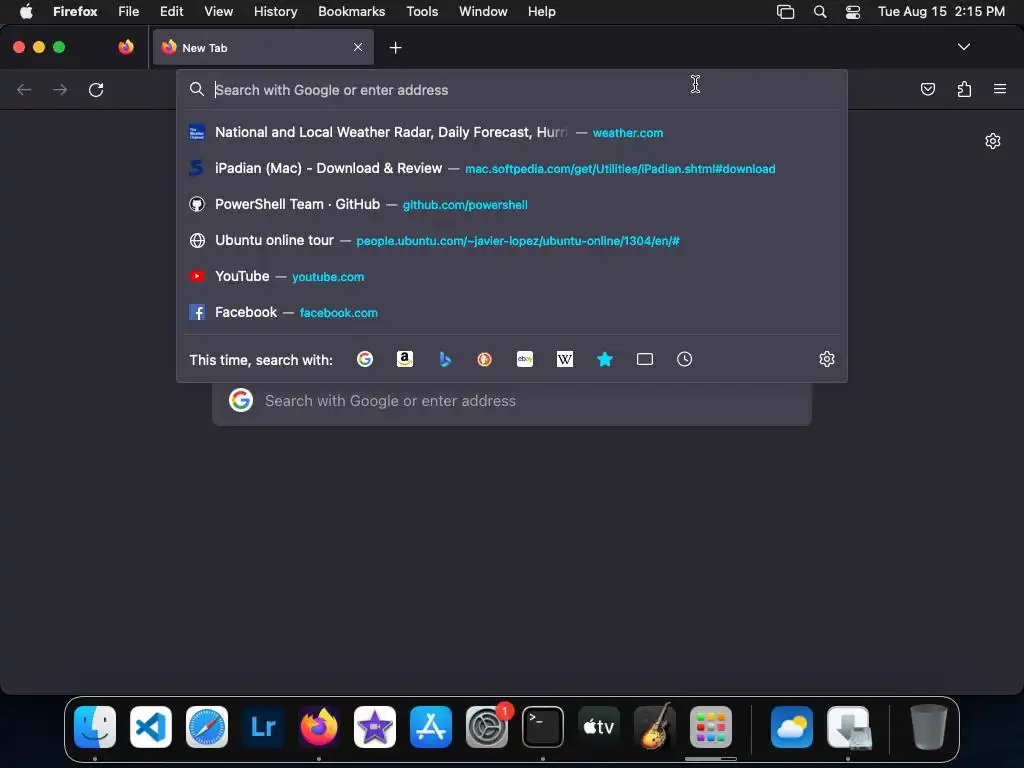The width and height of the screenshot is (1024, 768).
Task: Open Control Center in menu bar
Action: [853, 11]
